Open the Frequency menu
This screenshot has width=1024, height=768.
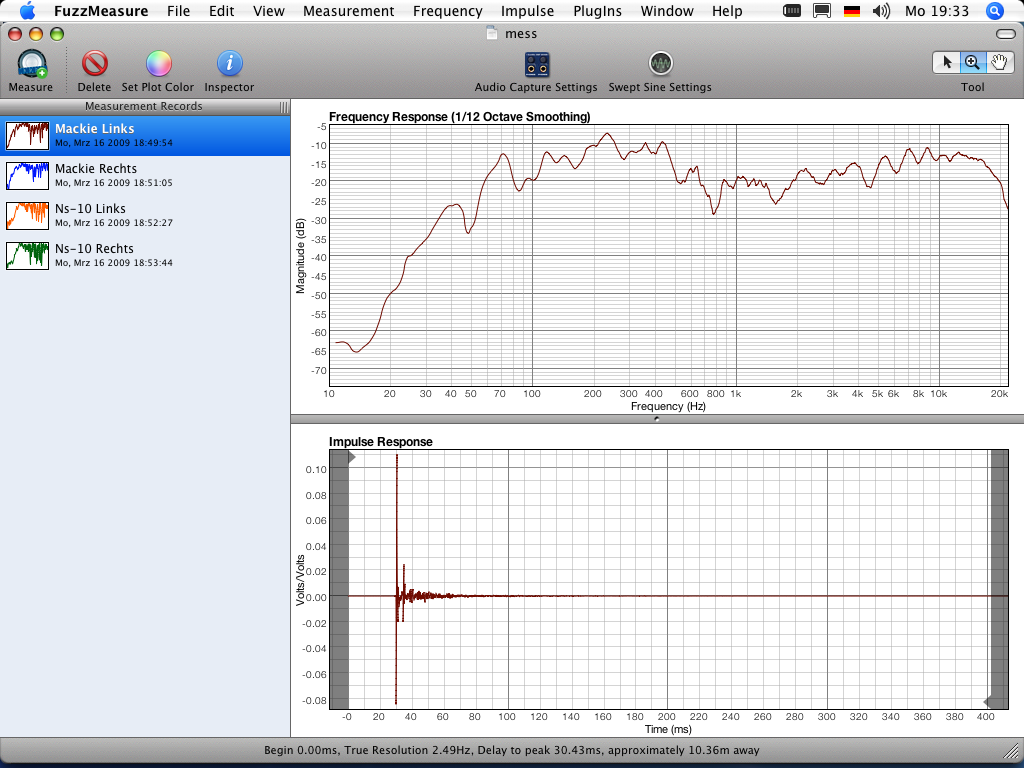click(447, 11)
